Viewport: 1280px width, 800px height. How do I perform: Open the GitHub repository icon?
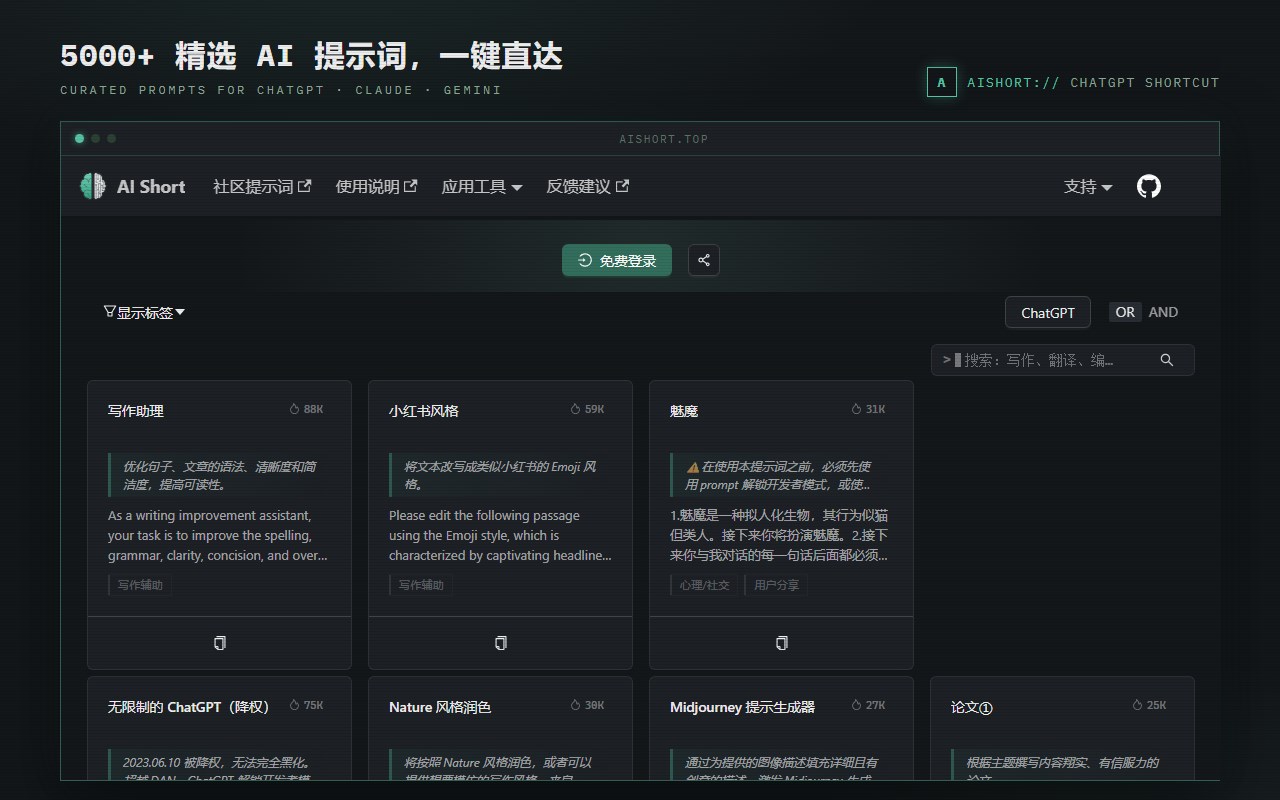[1149, 186]
